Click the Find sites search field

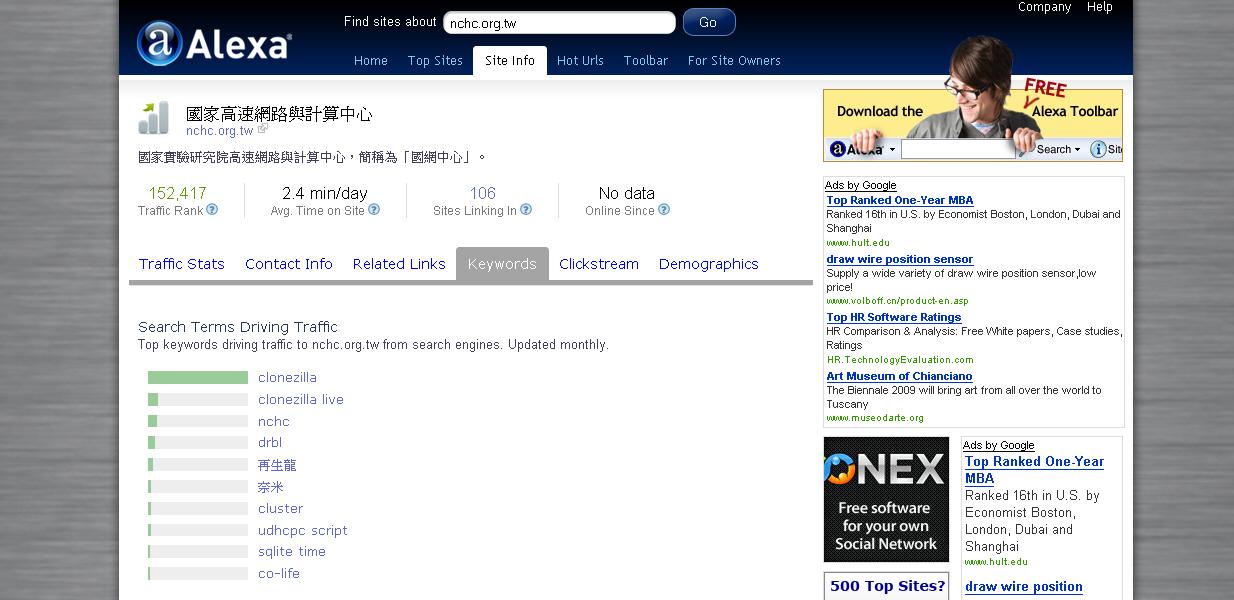(559, 22)
